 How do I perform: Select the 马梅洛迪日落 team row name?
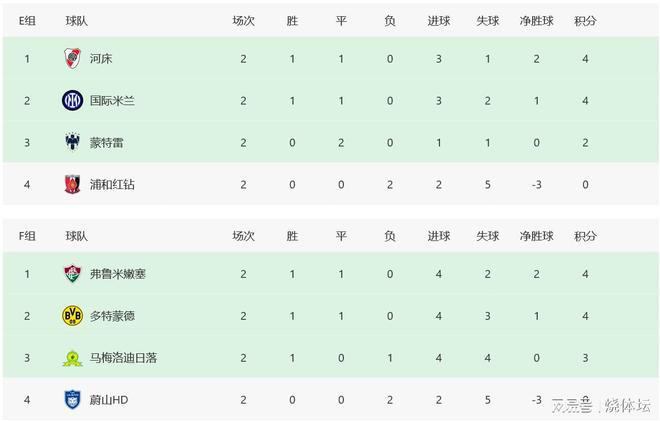123,358
